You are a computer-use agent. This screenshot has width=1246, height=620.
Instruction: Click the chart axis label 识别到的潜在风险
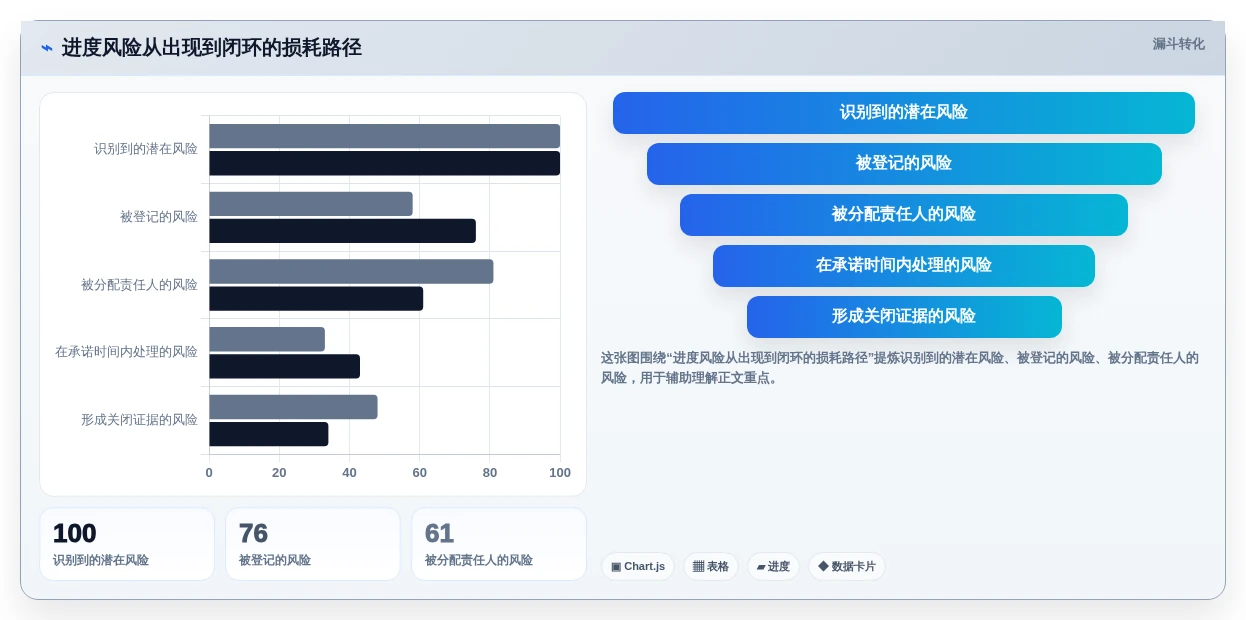(146, 149)
